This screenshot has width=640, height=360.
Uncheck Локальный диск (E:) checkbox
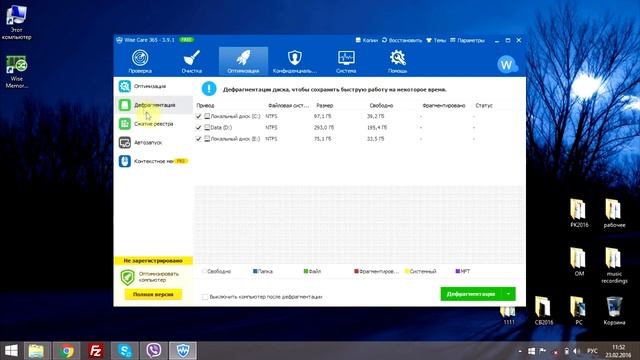click(x=199, y=139)
